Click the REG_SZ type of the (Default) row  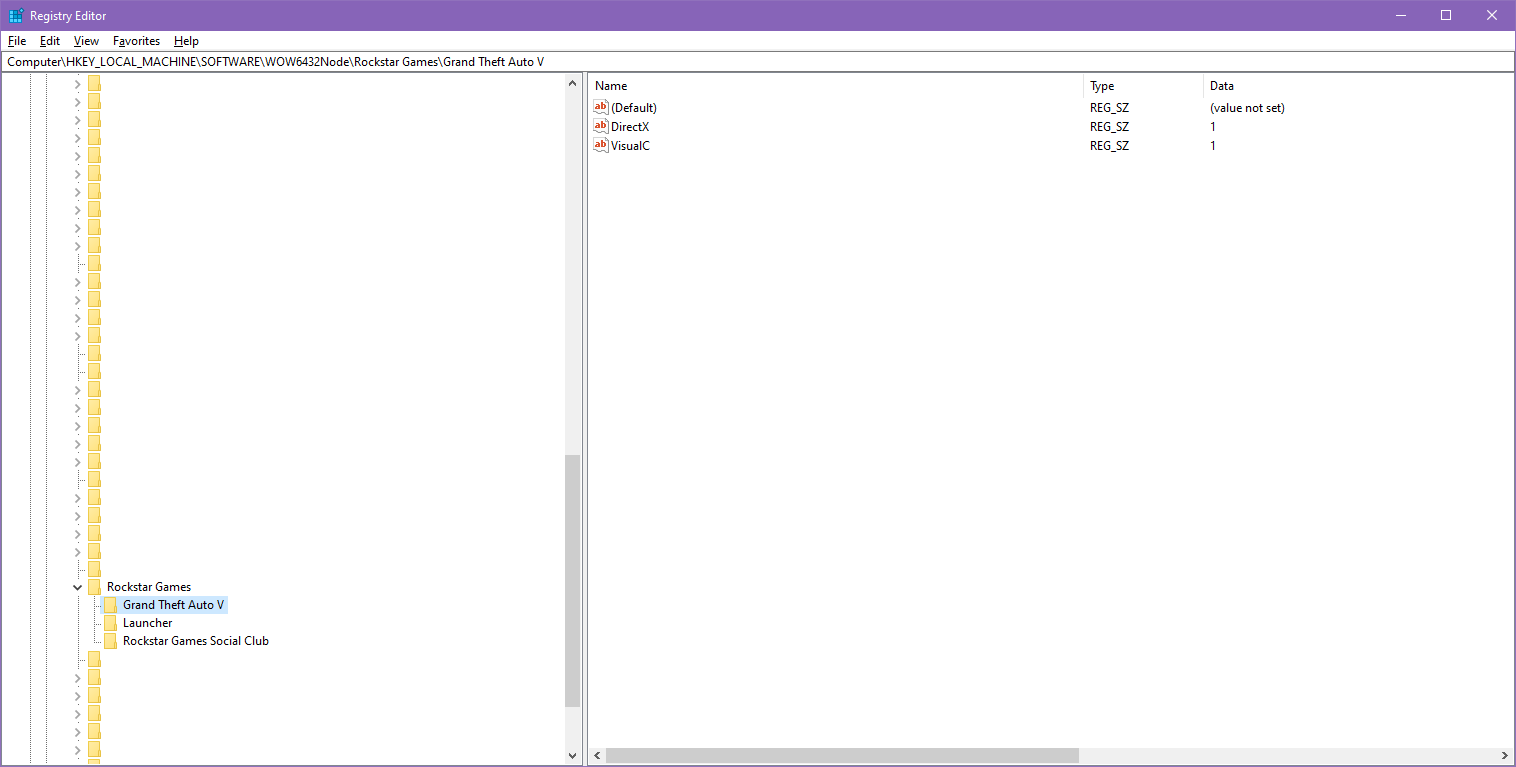[x=1109, y=108]
